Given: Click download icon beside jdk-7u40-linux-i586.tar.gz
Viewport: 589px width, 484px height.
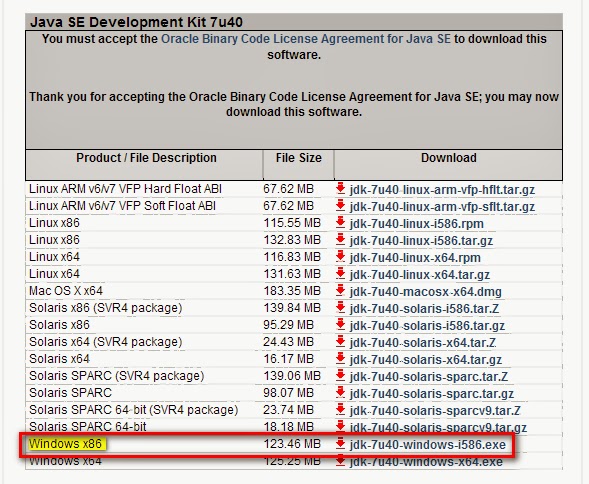Looking at the screenshot, I should point(340,239).
